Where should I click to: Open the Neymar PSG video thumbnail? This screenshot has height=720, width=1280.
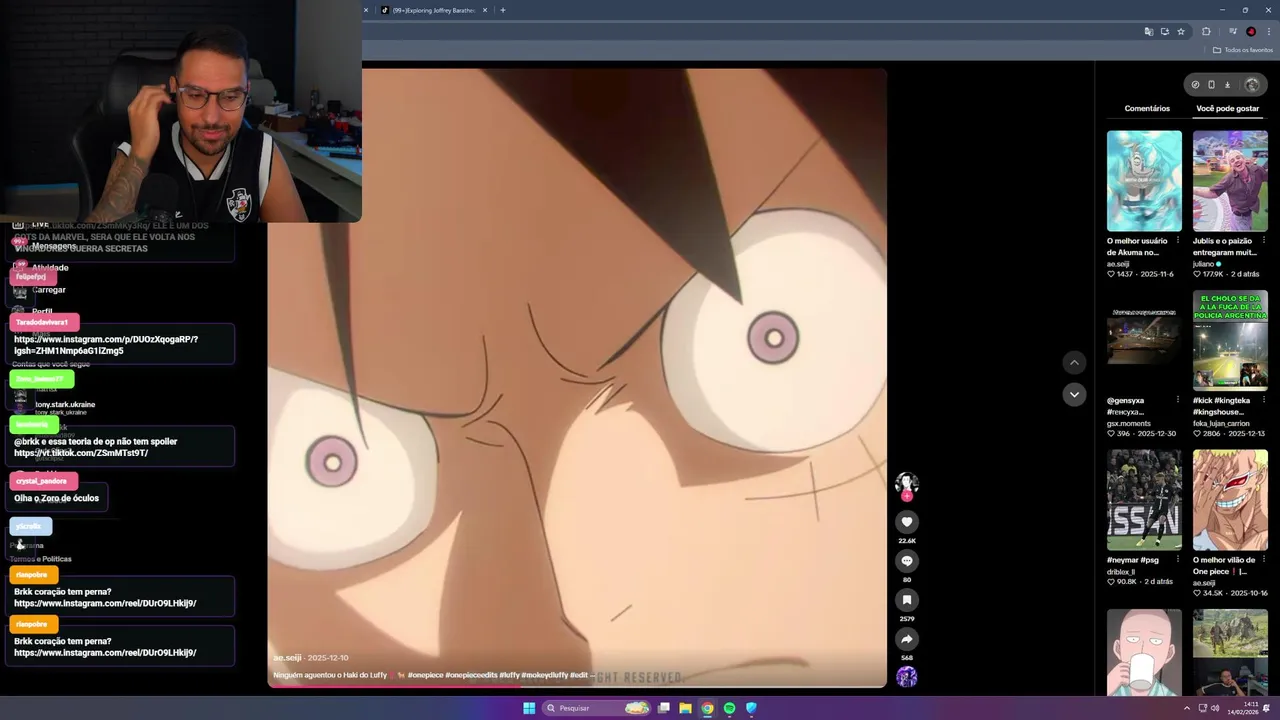click(1144, 500)
